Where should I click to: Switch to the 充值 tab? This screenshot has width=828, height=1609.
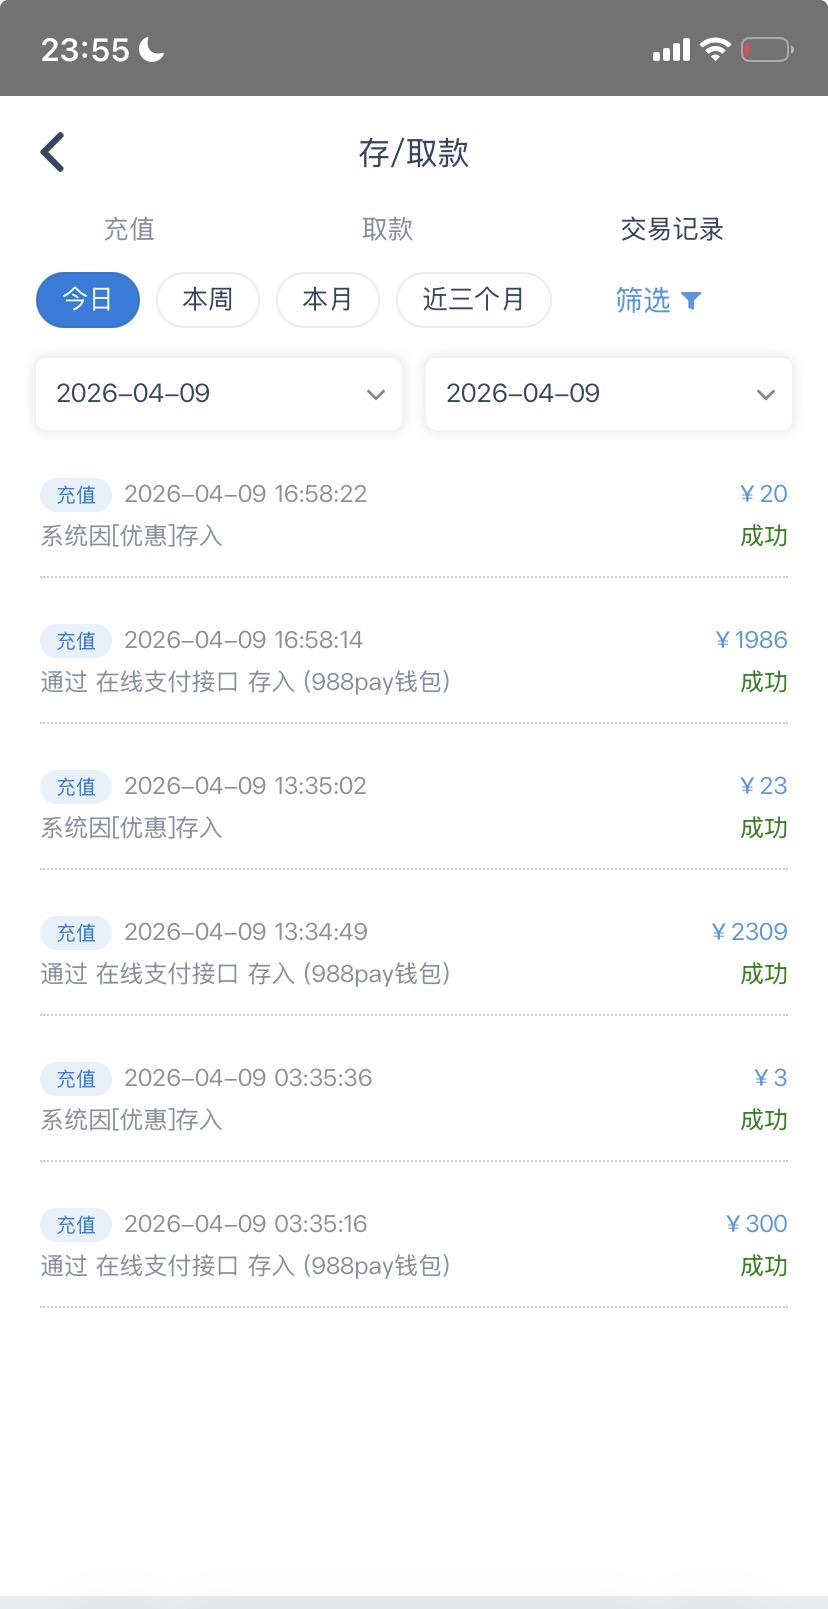click(129, 229)
